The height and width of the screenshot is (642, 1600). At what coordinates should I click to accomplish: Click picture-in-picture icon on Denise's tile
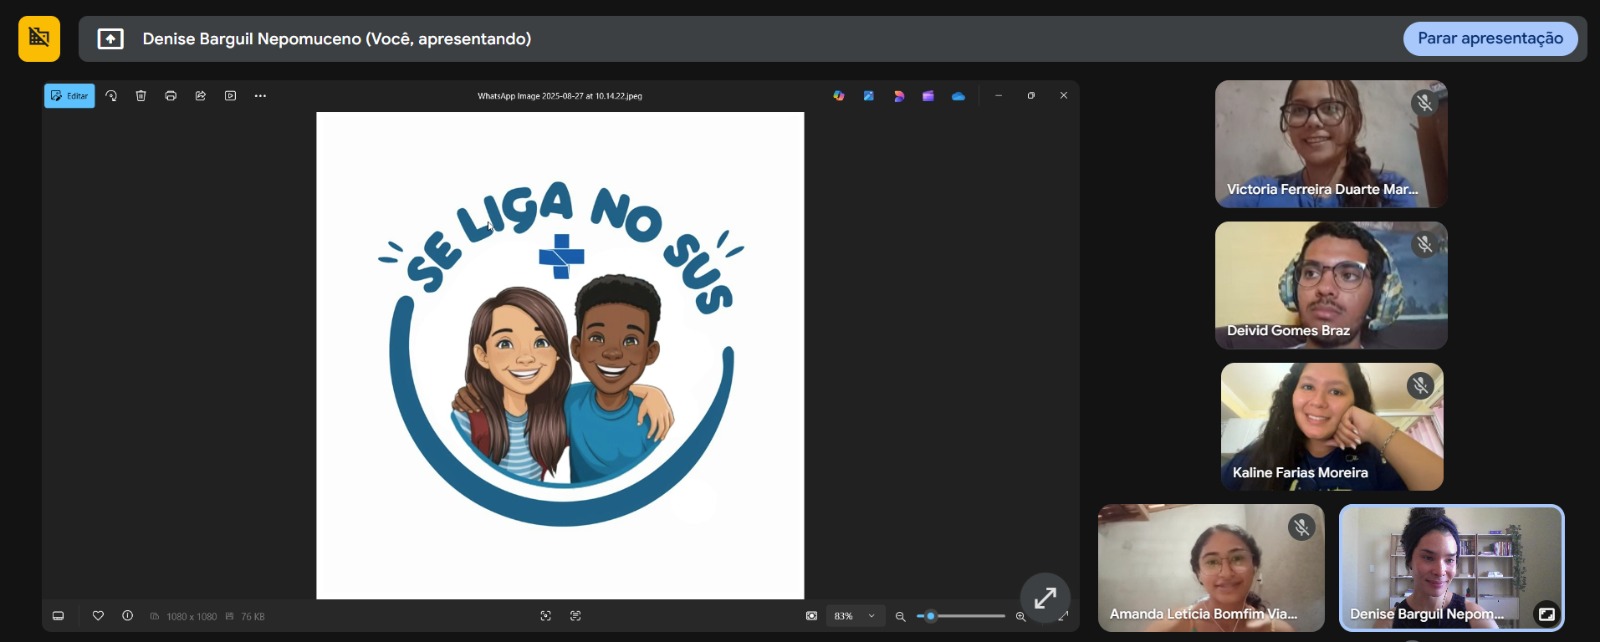1546,614
